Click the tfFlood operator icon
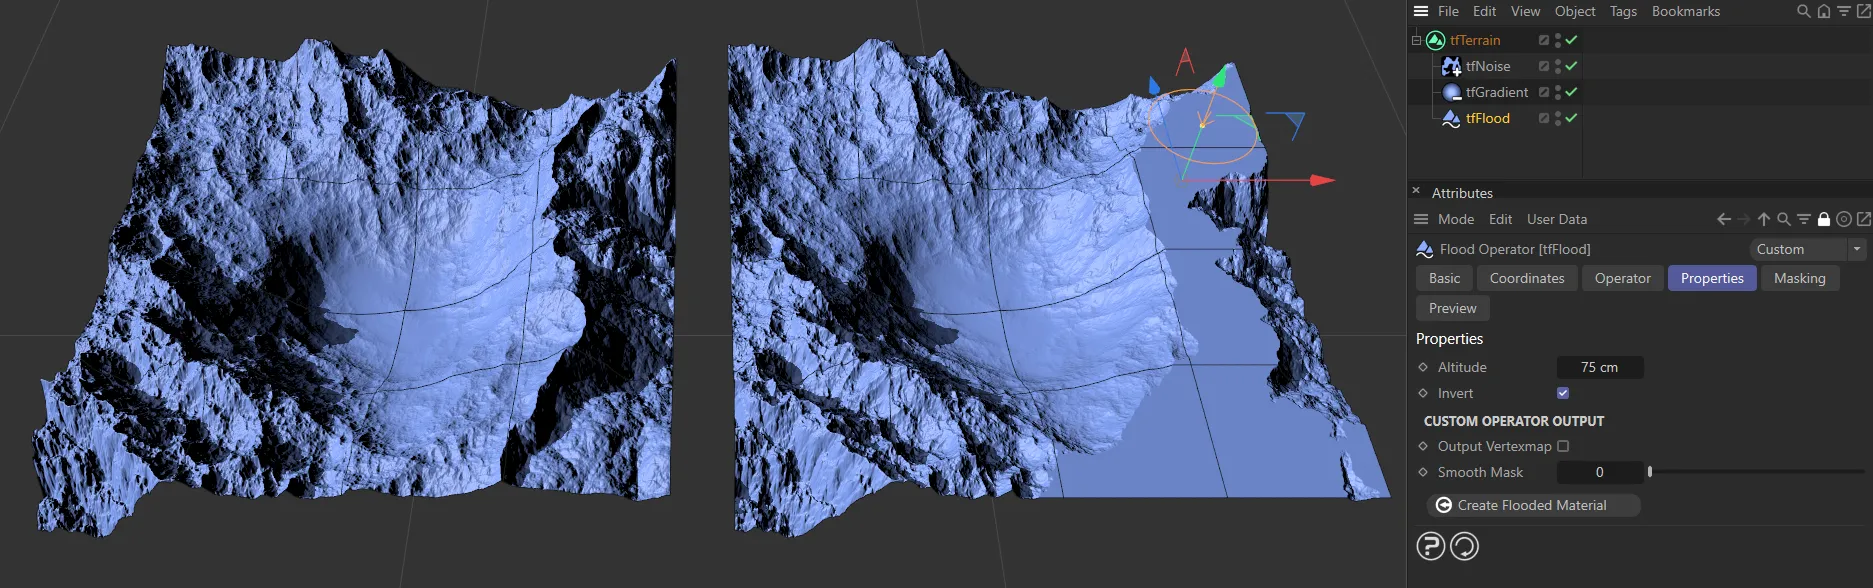Viewport: 1873px width, 588px height. pos(1451,118)
